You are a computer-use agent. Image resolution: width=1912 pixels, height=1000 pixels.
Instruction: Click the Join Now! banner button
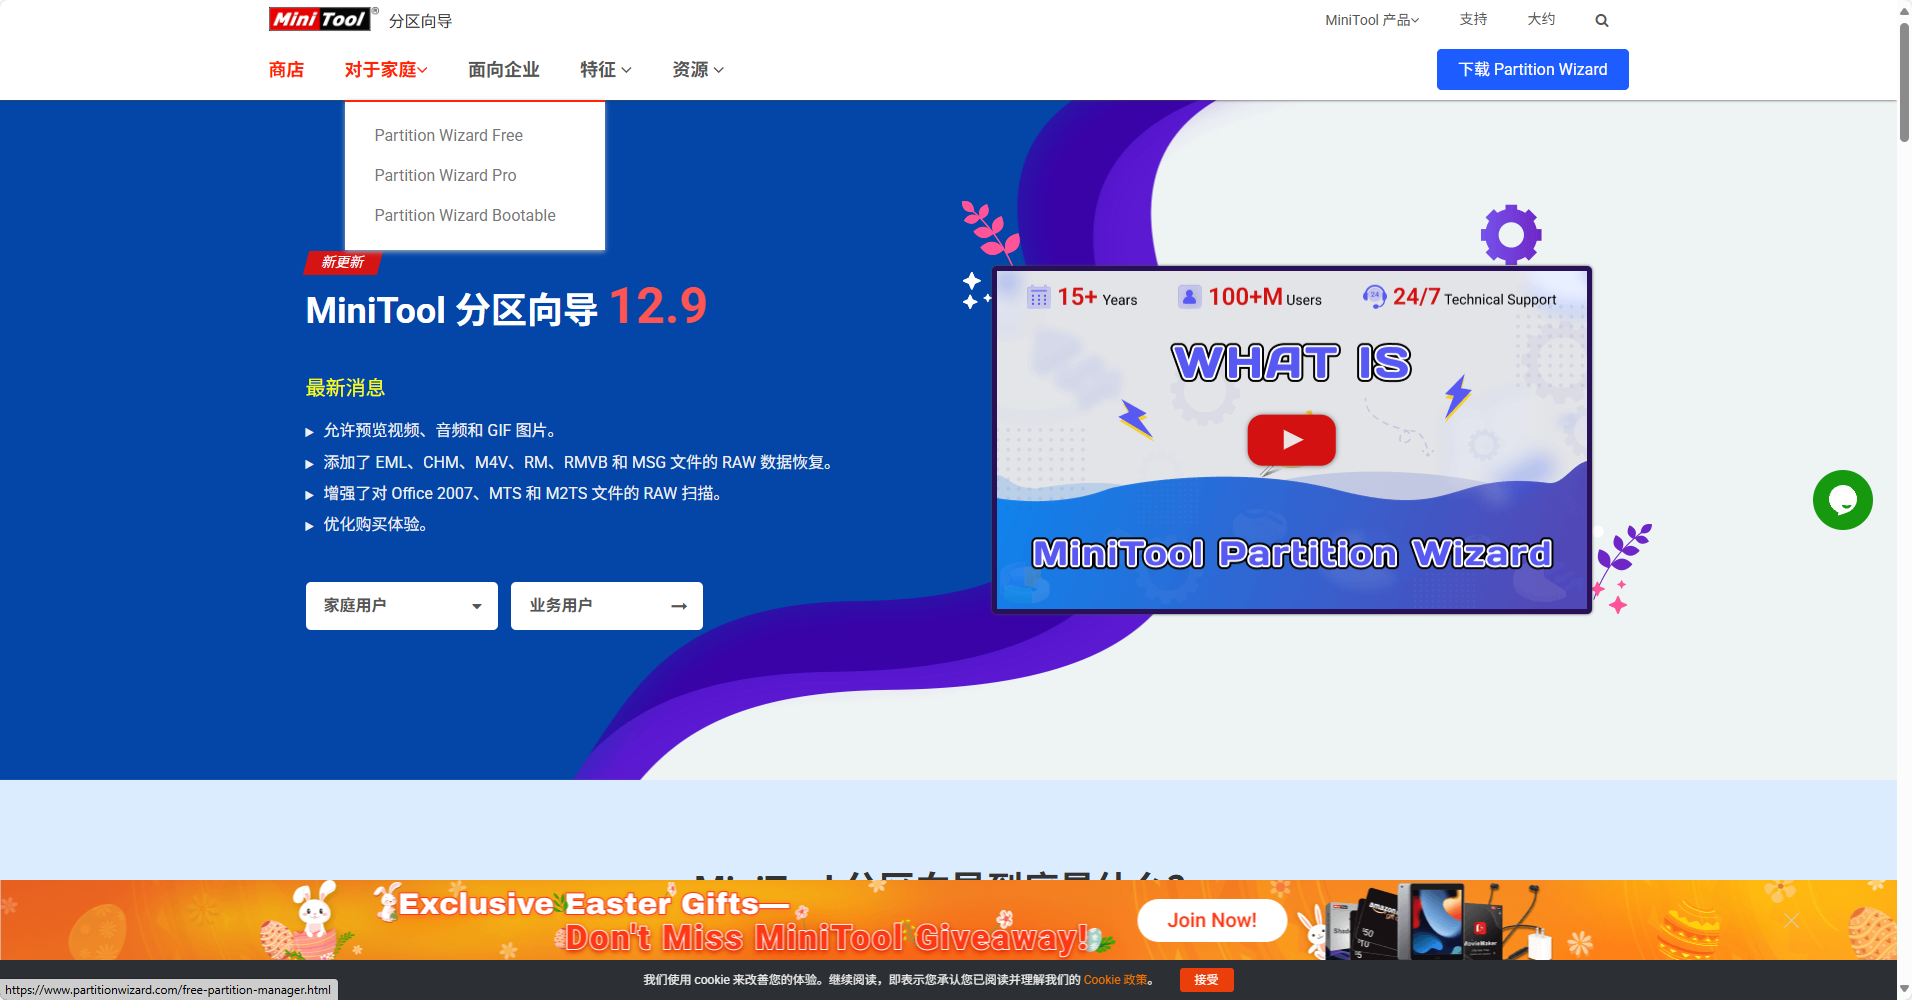pos(1212,920)
